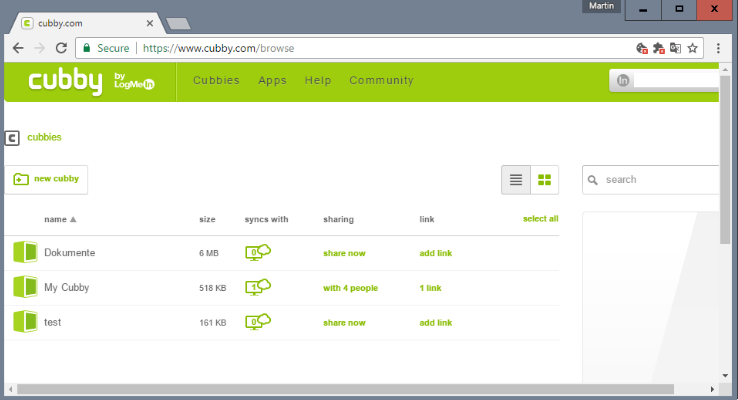
Task: Click the vertical scrollbar thumb
Action: [725, 159]
